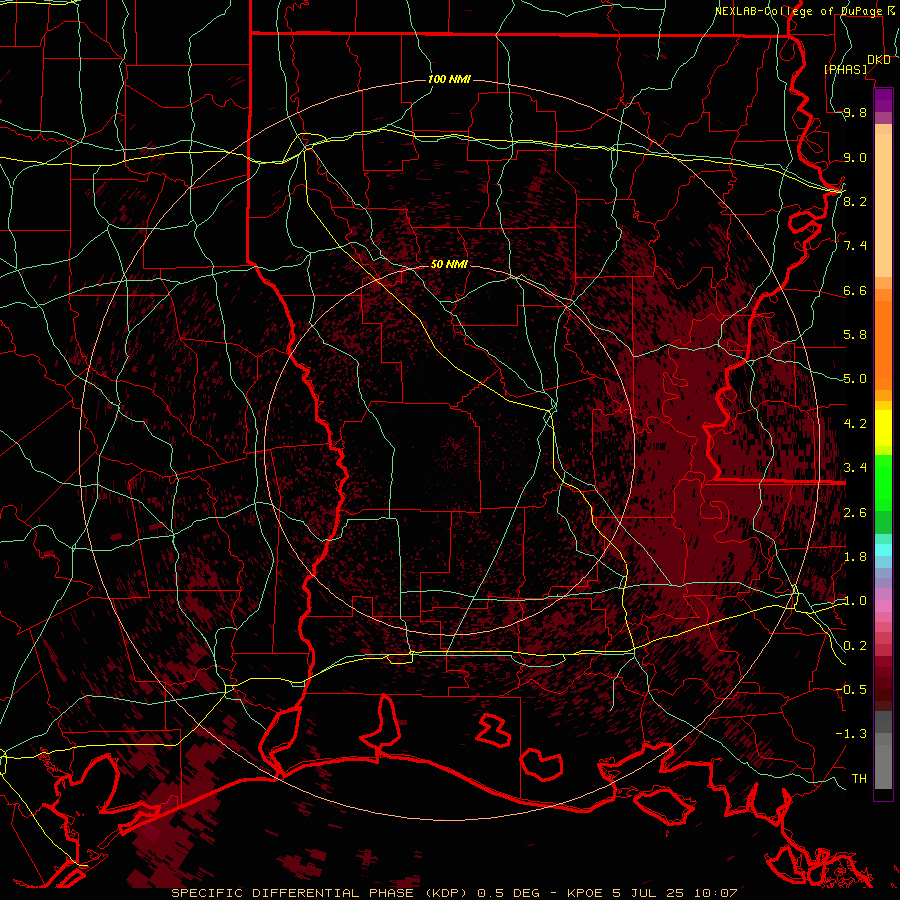Click the 5.8 legend value
This screenshot has height=900, width=900.
[855, 335]
